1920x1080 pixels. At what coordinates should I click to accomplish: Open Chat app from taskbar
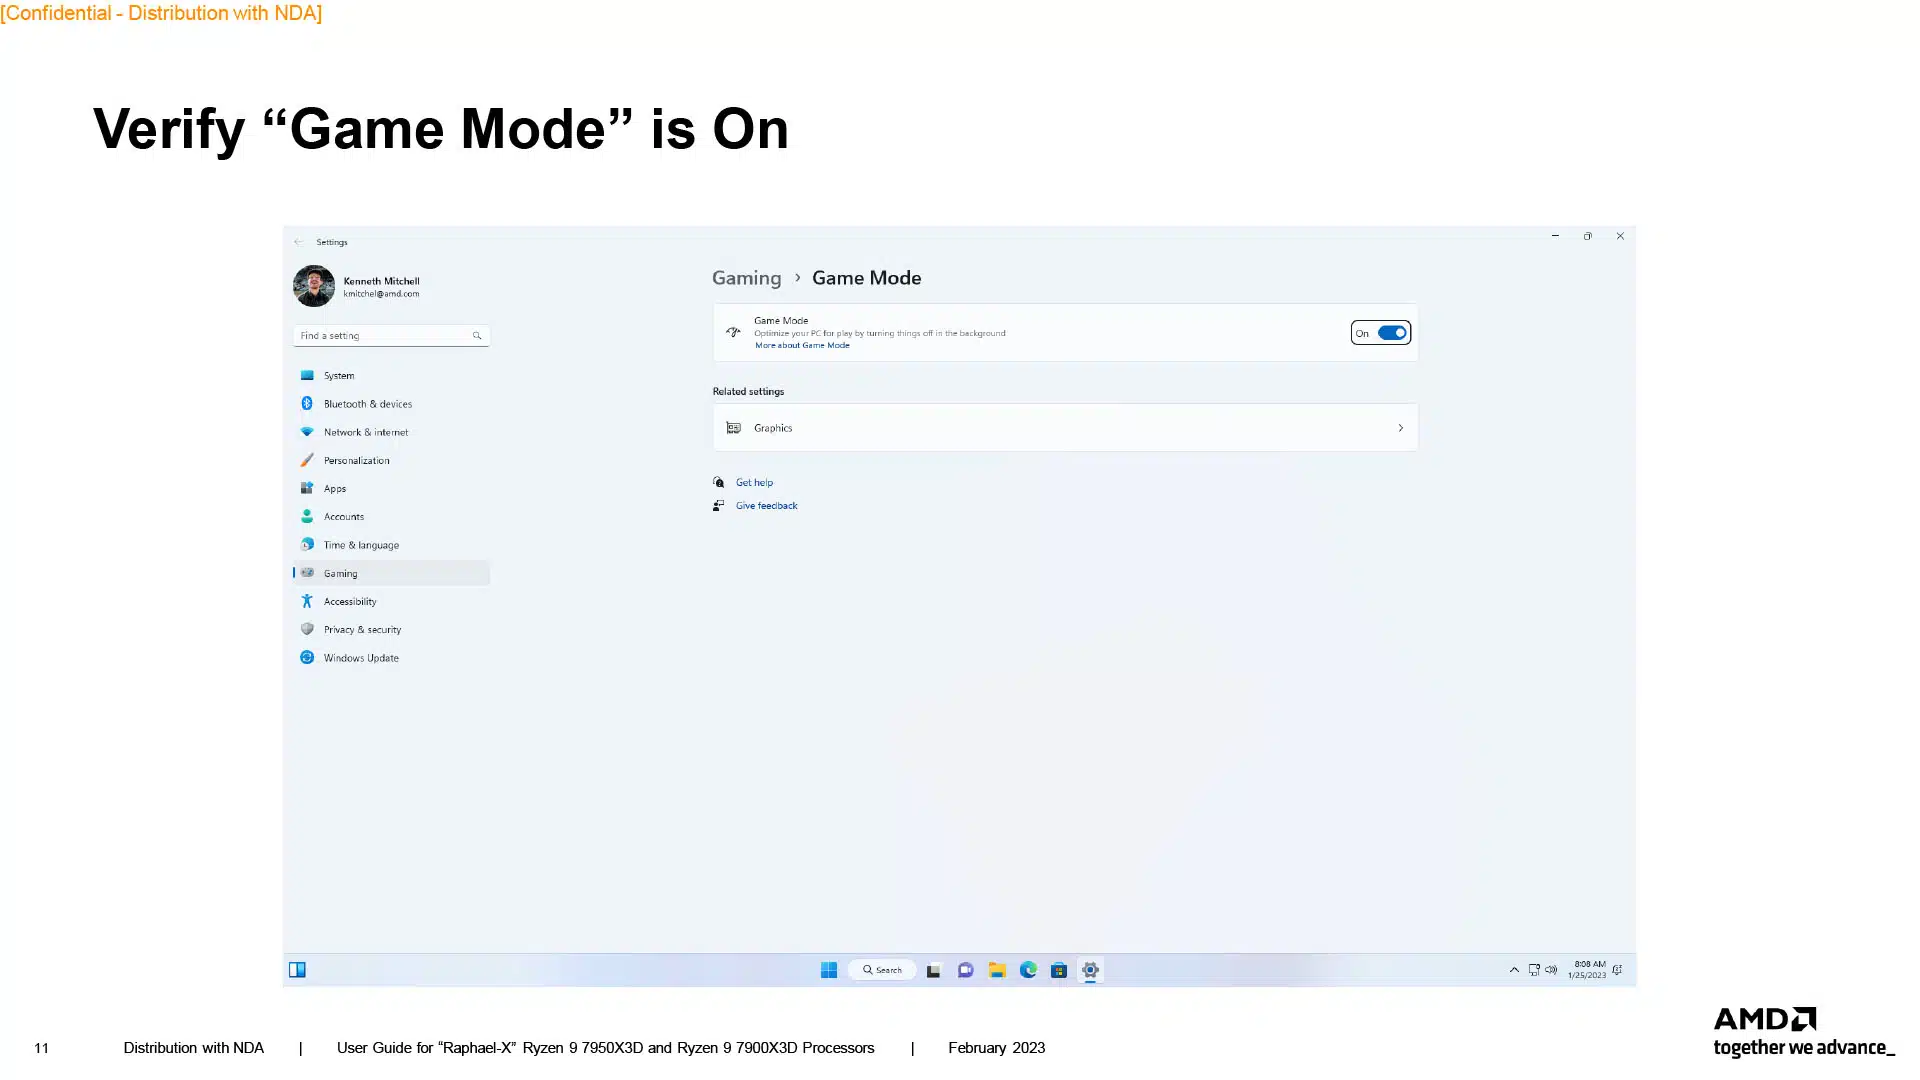tap(965, 970)
